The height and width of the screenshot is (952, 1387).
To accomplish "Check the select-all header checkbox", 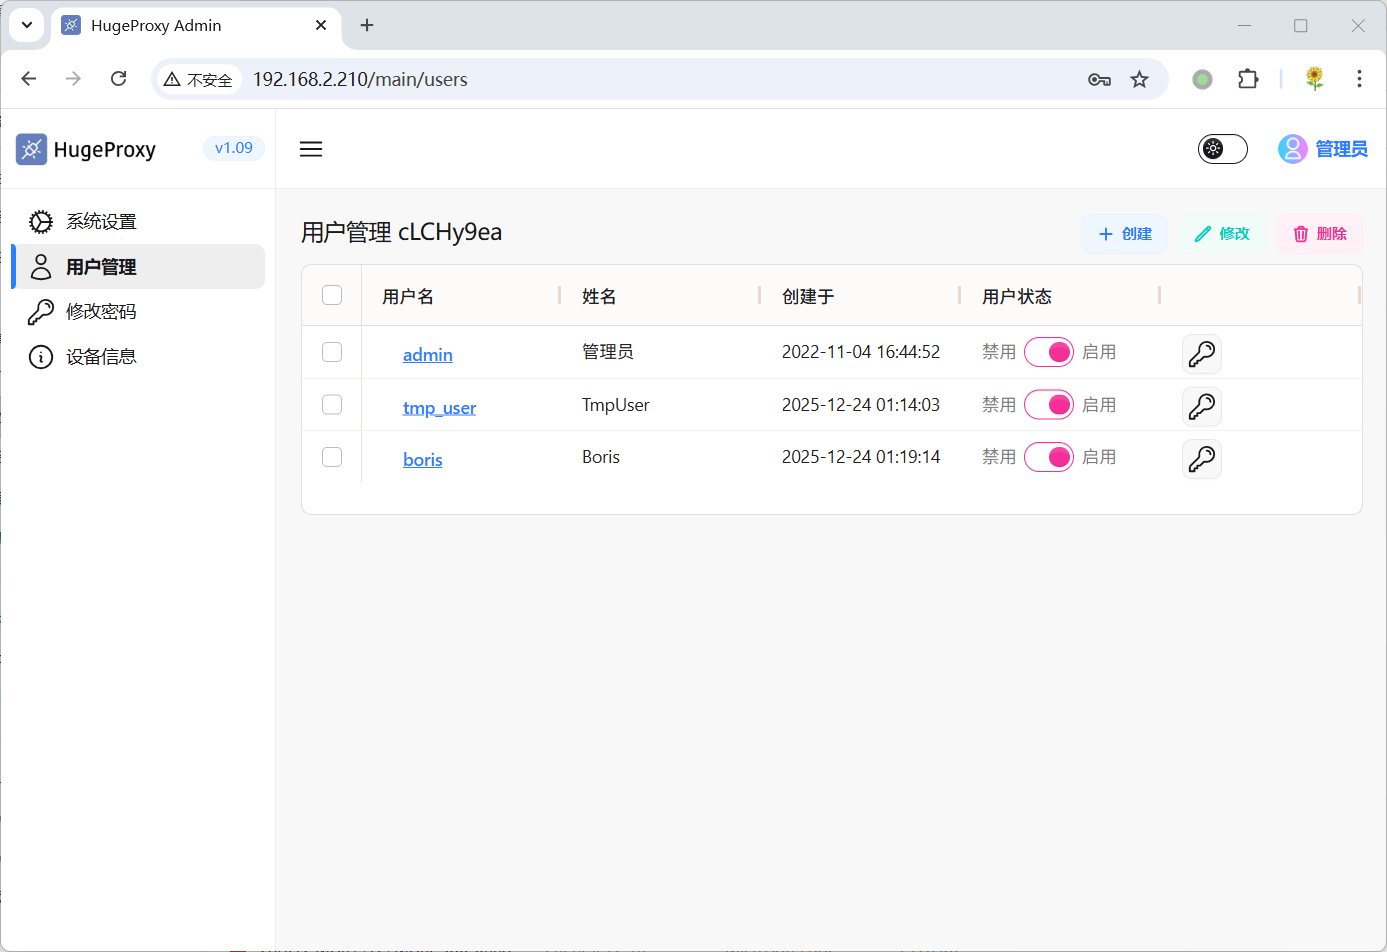I will click(x=332, y=295).
